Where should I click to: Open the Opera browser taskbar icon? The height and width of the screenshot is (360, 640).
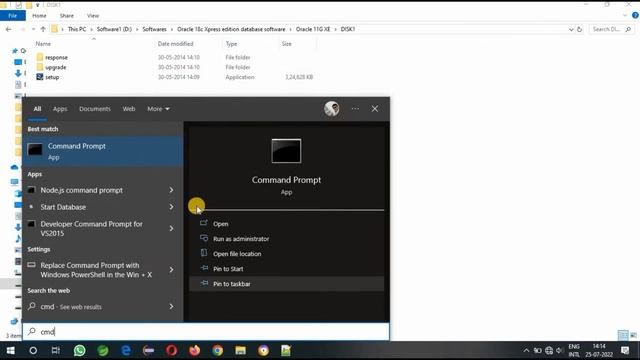(171, 350)
